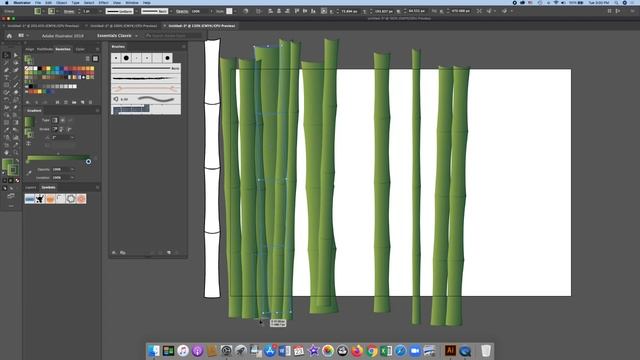Open Zoom app from the dock
The width and height of the screenshot is (640, 360).
coord(415,351)
